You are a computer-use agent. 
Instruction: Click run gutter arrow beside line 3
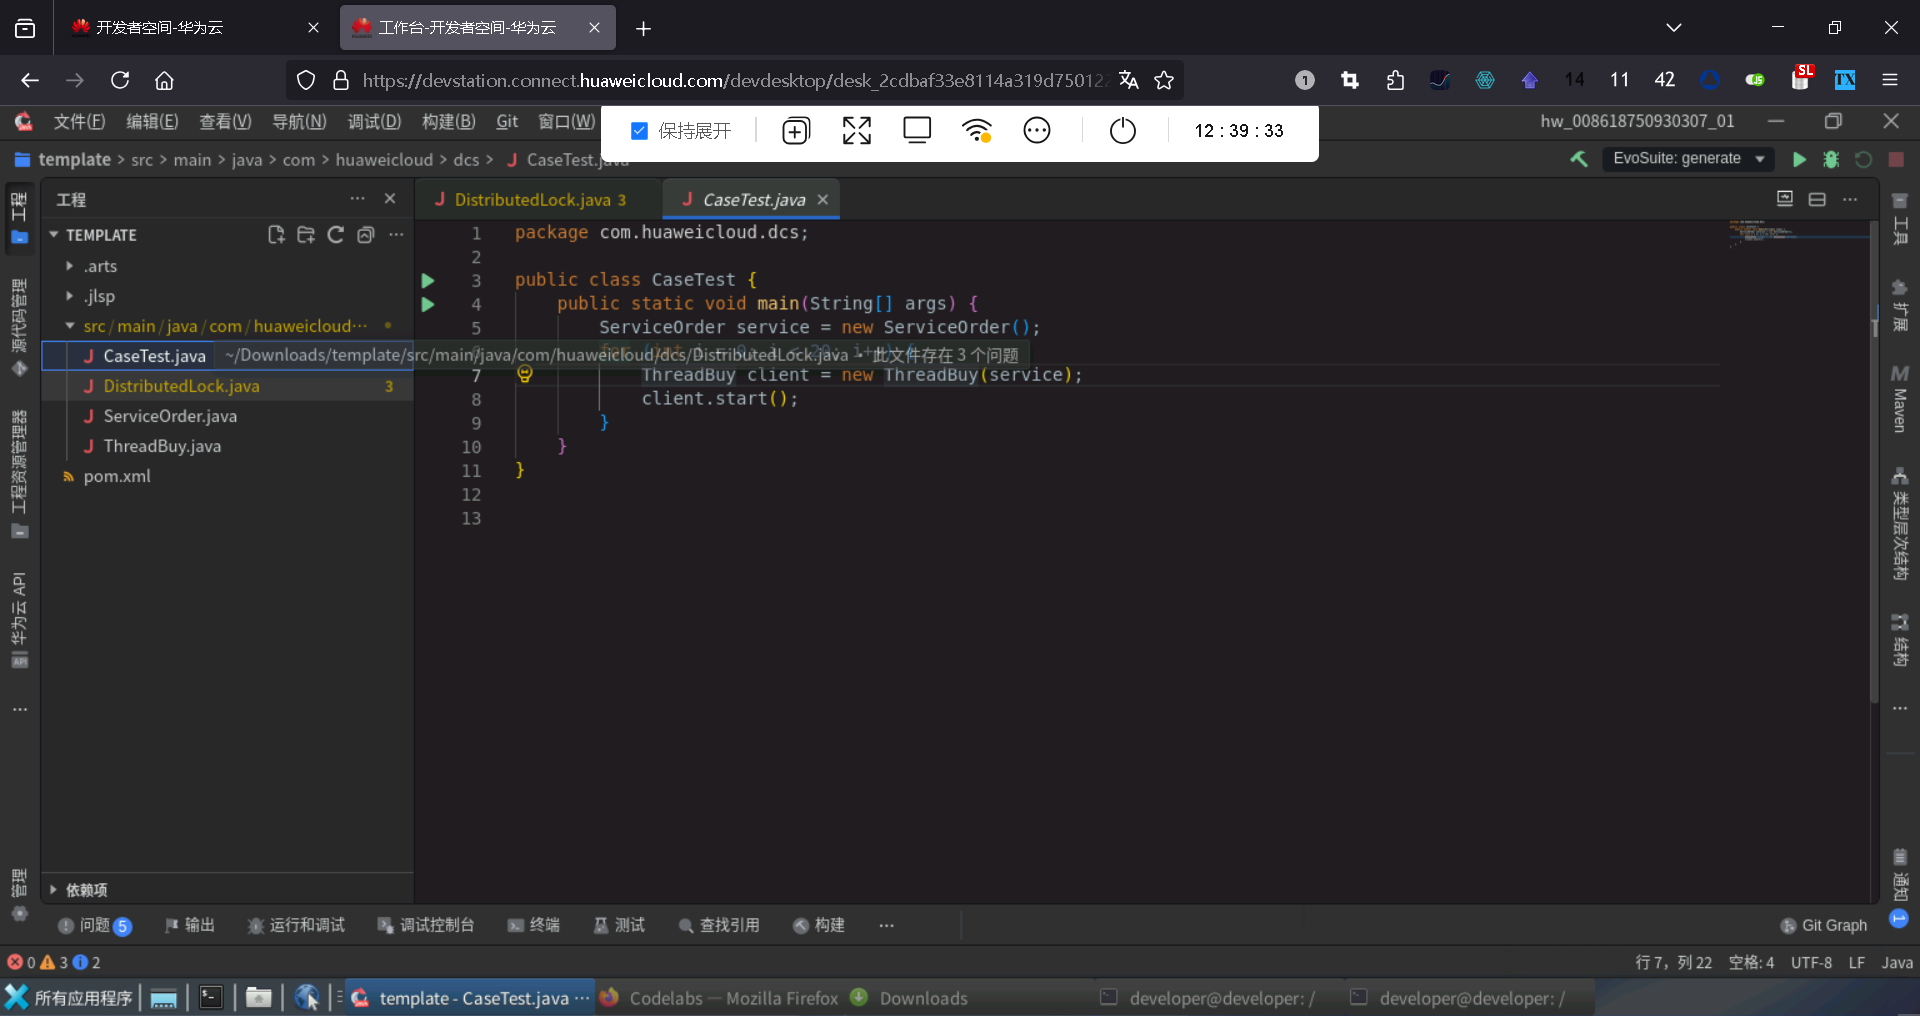click(428, 281)
